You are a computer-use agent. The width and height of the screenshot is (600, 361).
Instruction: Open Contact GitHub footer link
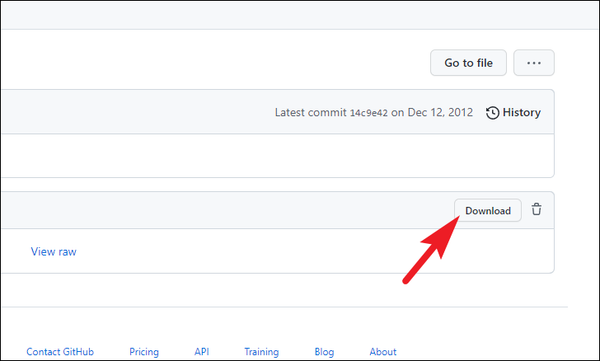coord(60,351)
